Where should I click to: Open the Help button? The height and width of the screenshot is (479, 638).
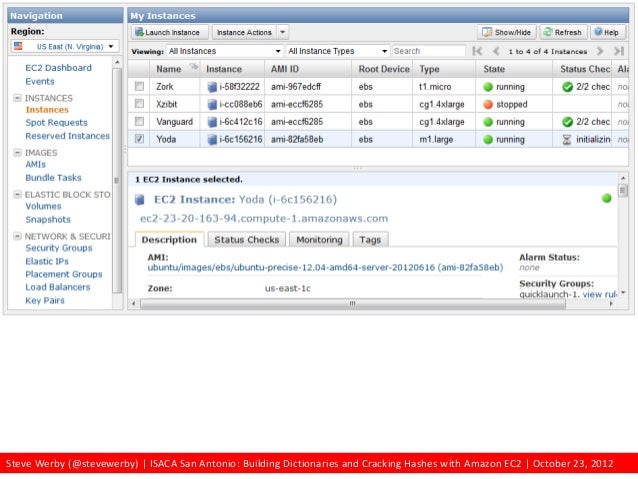[605, 32]
